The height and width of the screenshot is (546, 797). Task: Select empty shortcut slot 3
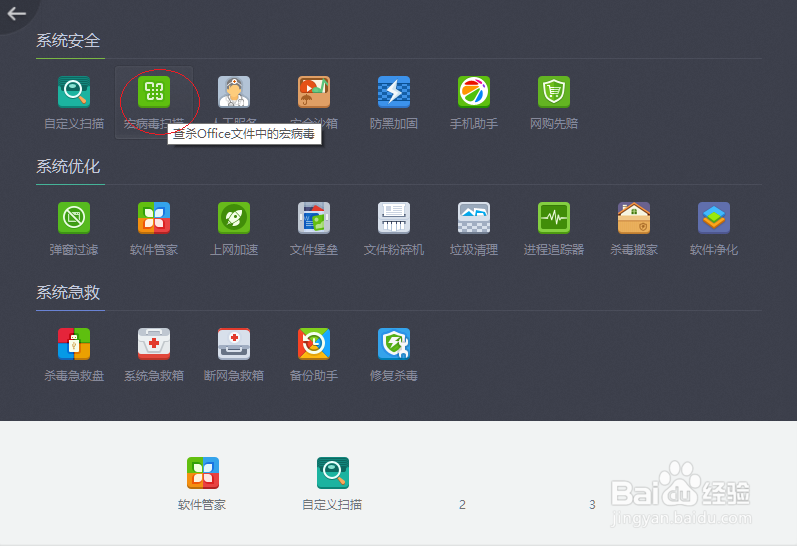pos(592,504)
